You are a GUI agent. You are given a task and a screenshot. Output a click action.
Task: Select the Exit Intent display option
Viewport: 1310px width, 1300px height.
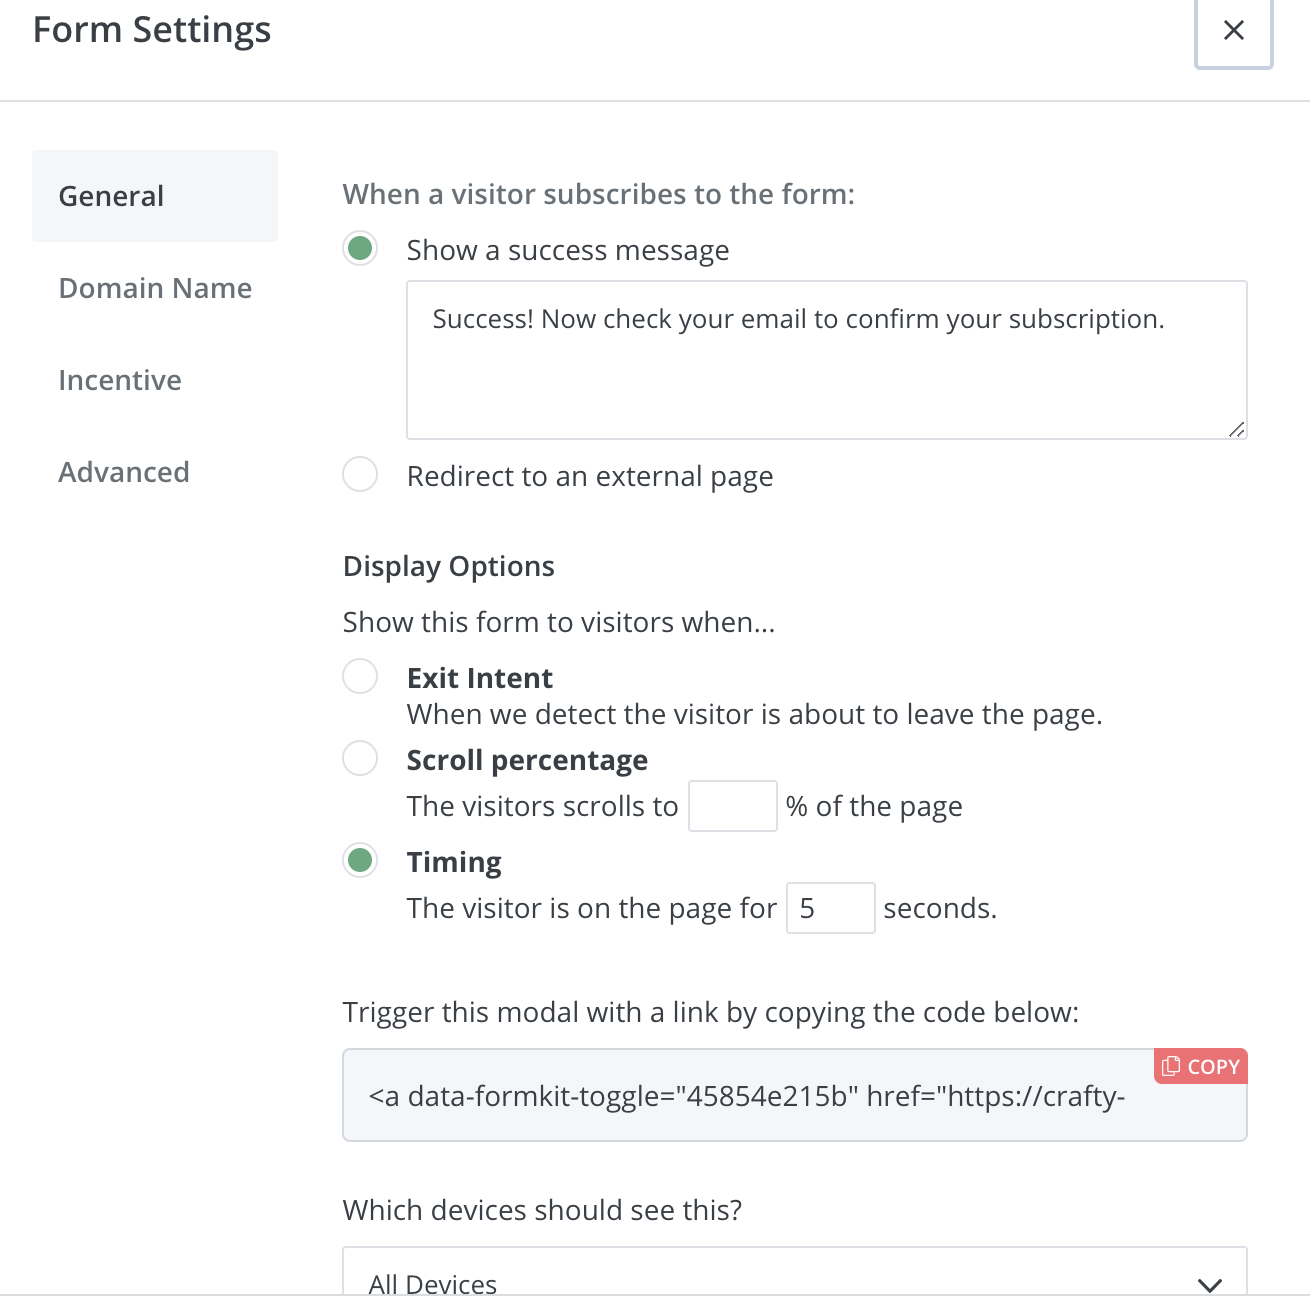pyautogui.click(x=360, y=676)
